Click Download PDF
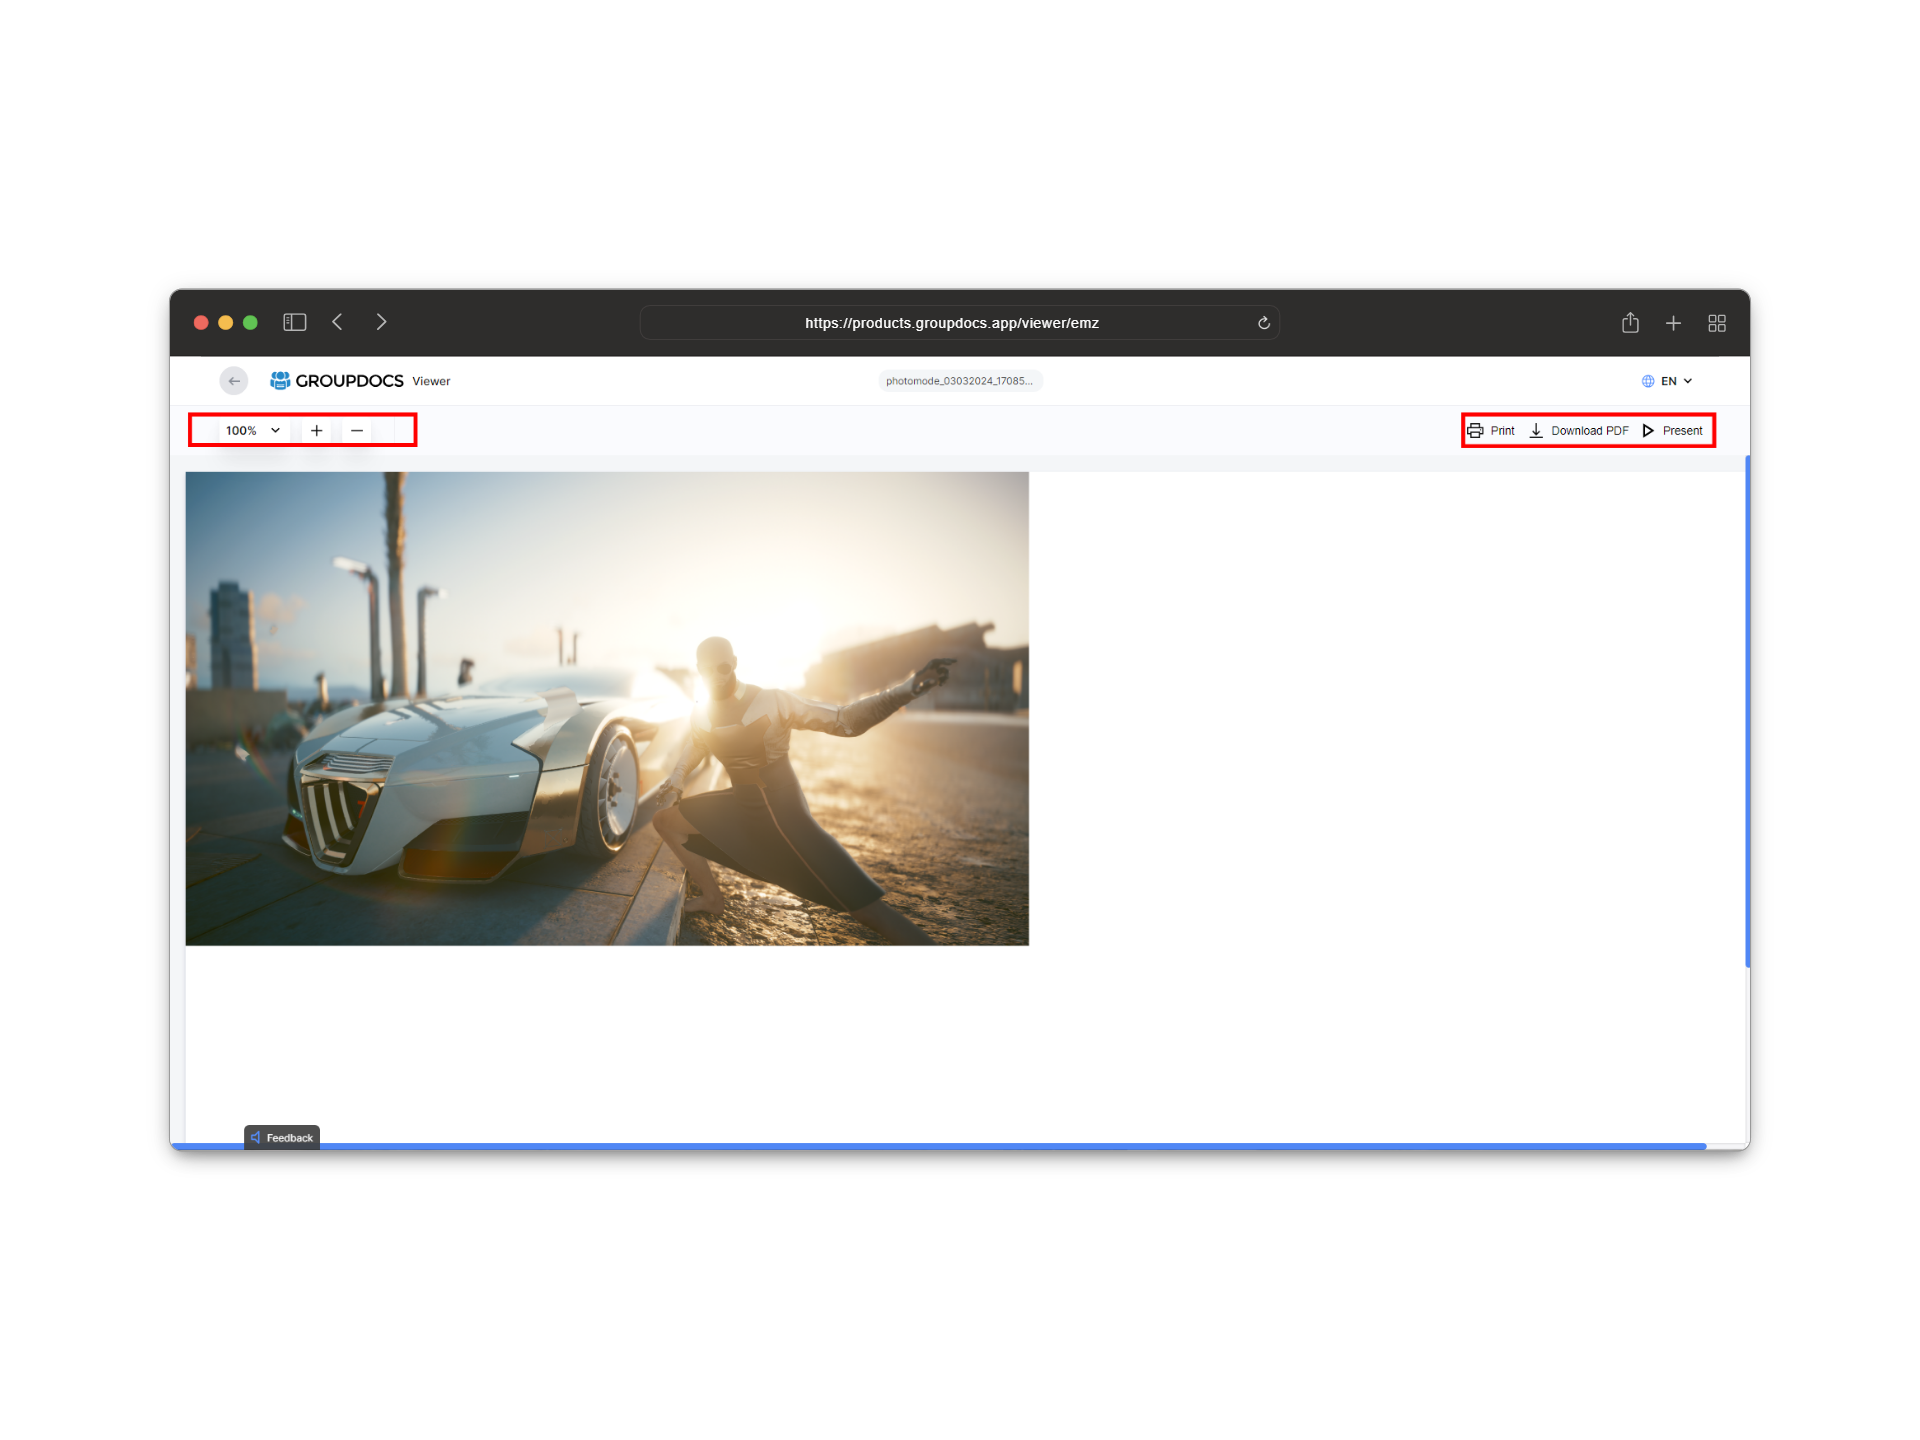This screenshot has width=1920, height=1440. (1579, 431)
